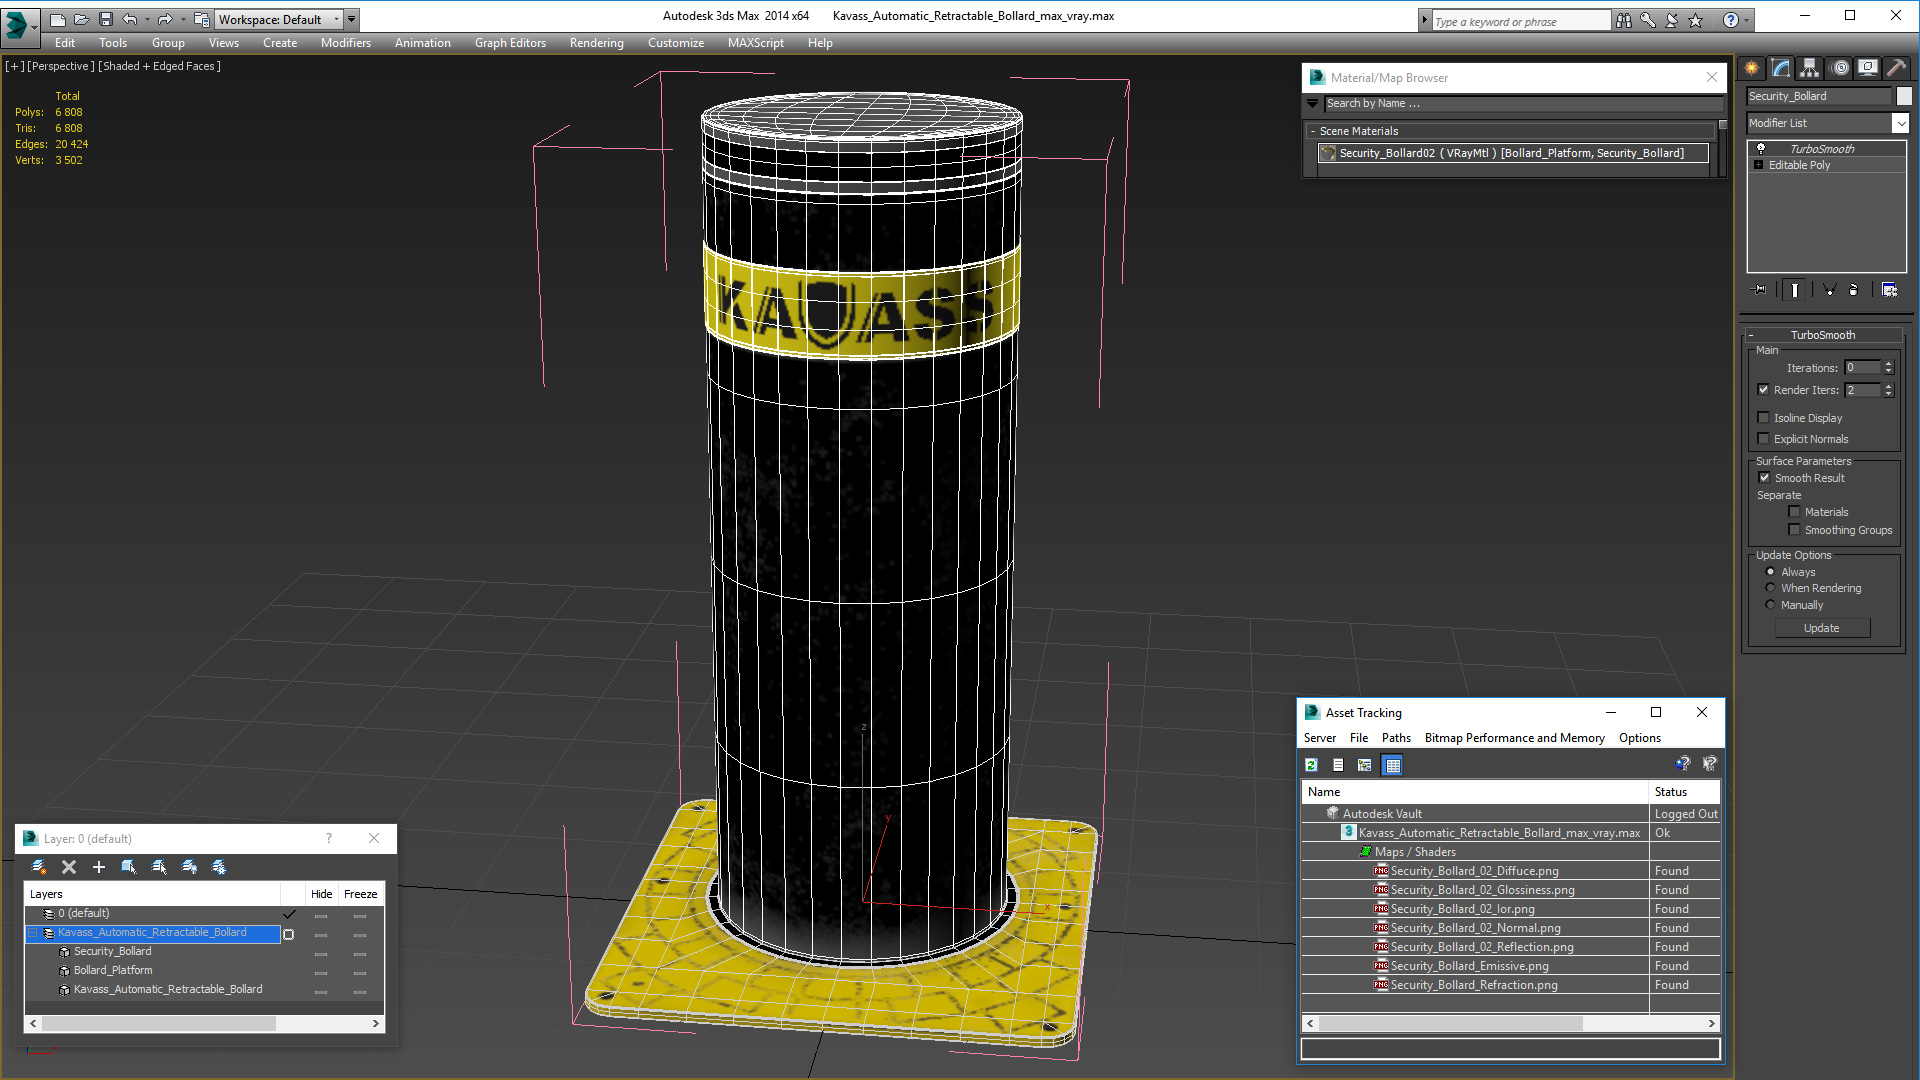
Task: Check Separate by Smoothing Groups checkbox
Action: (x=1794, y=530)
